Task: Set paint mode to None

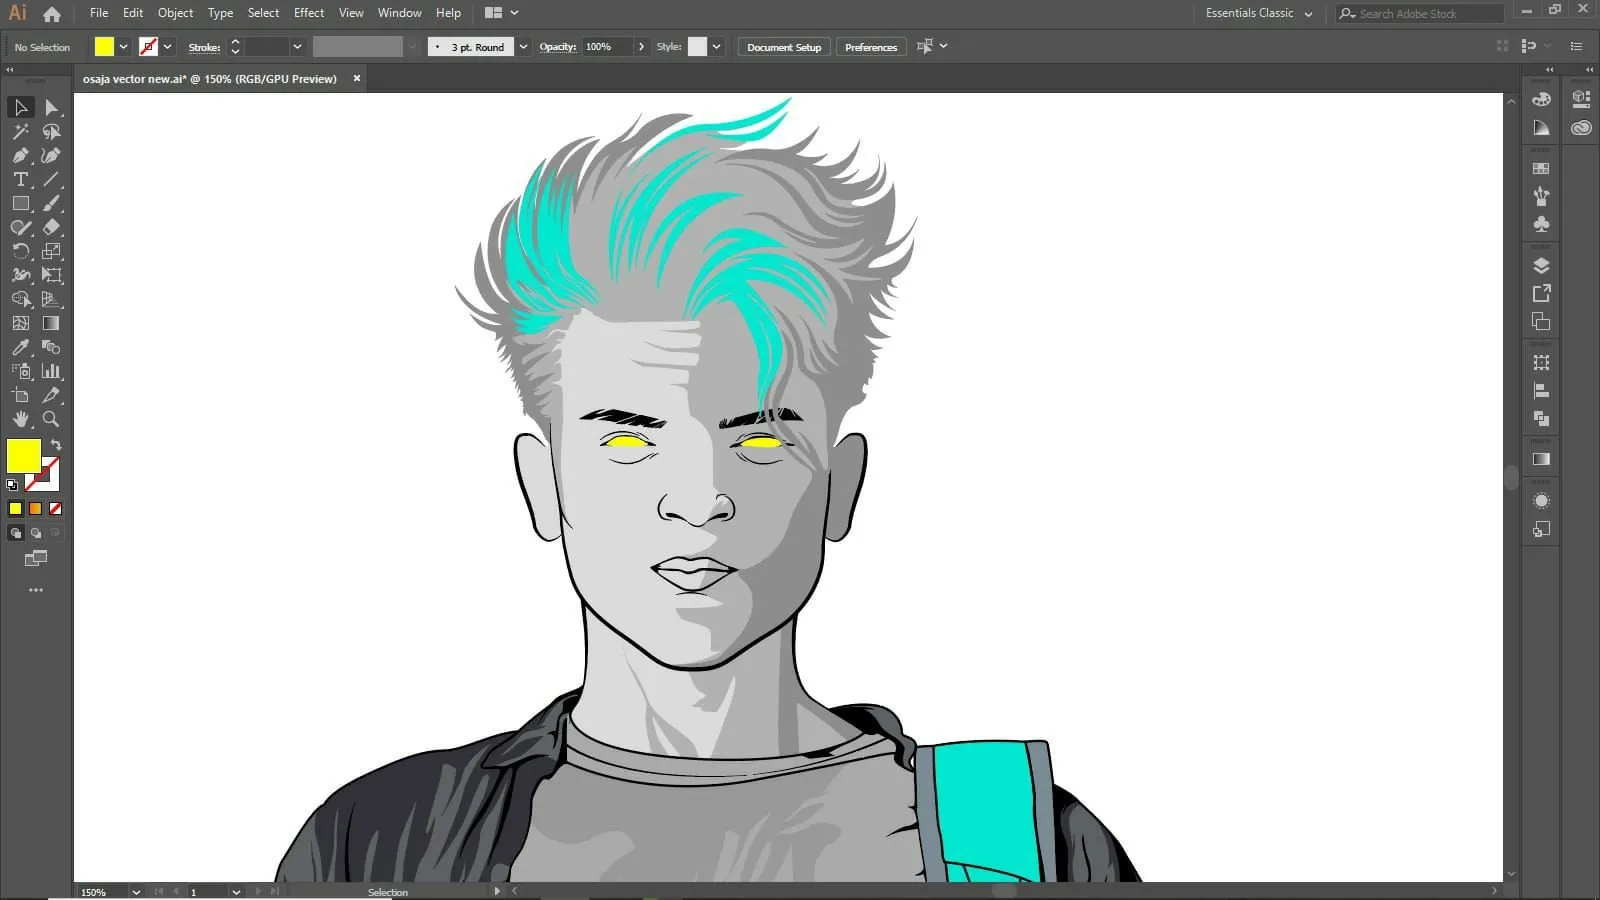Action: (55, 508)
